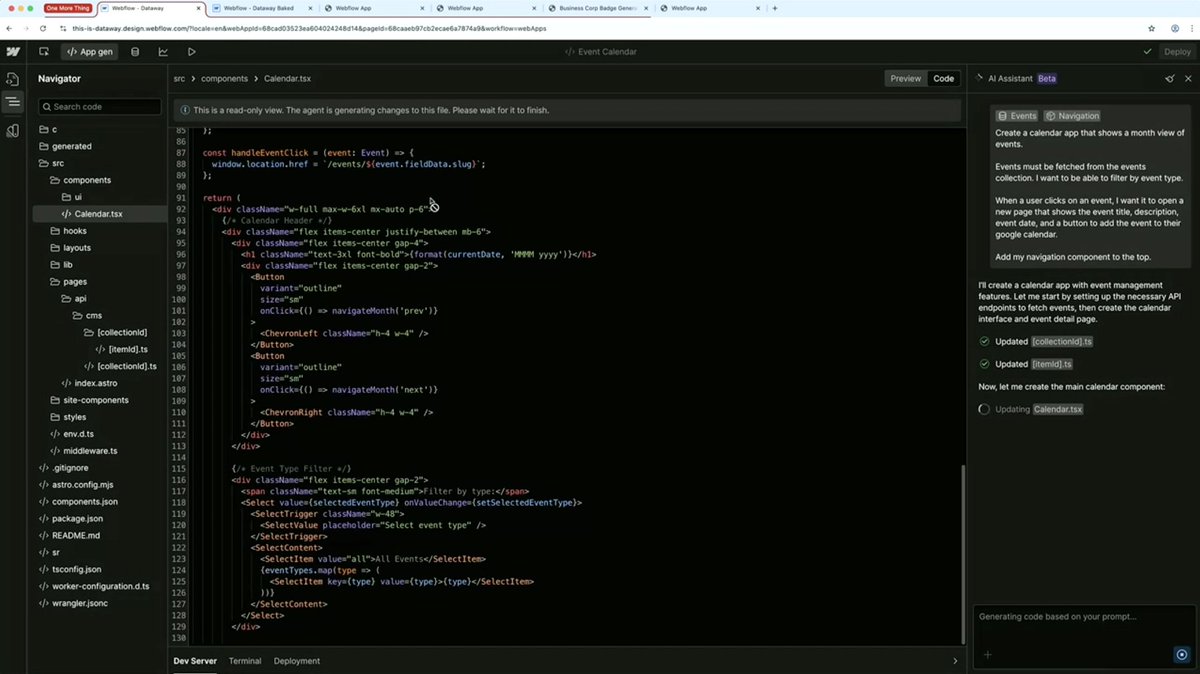Click the Deploy button
This screenshot has width=1200, height=674.
point(1176,51)
